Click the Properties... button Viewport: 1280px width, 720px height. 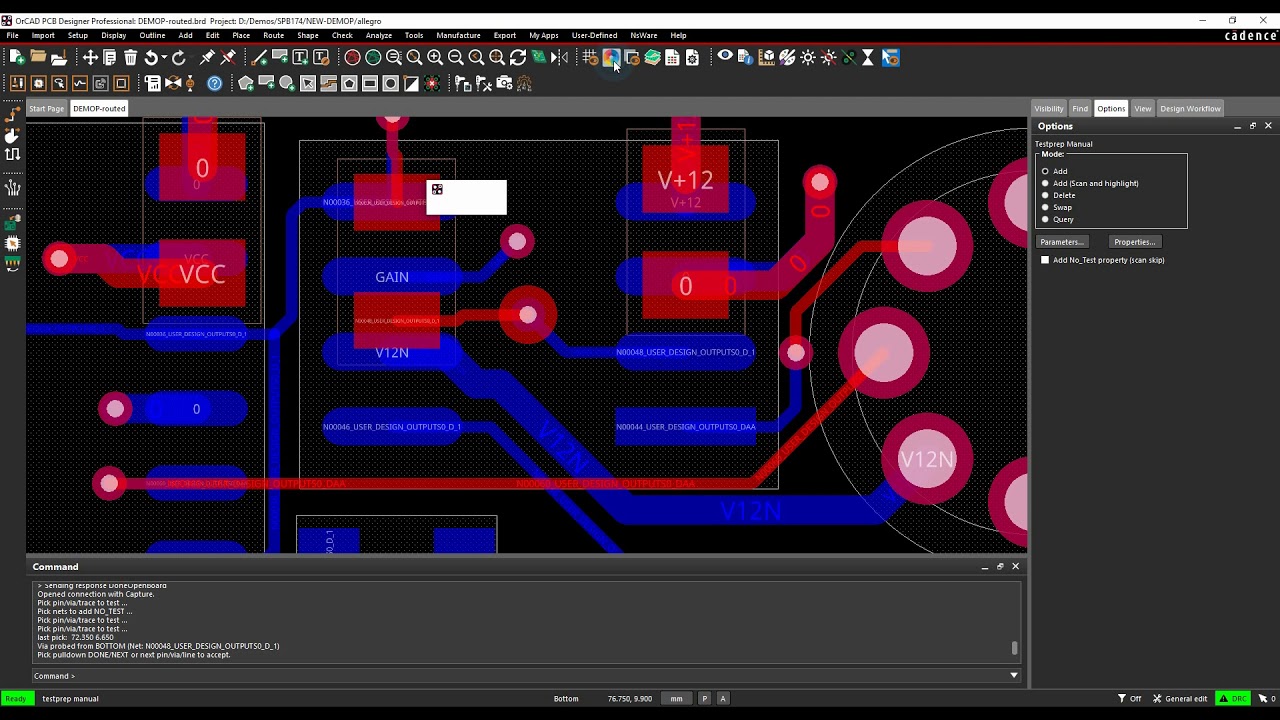(x=1134, y=242)
